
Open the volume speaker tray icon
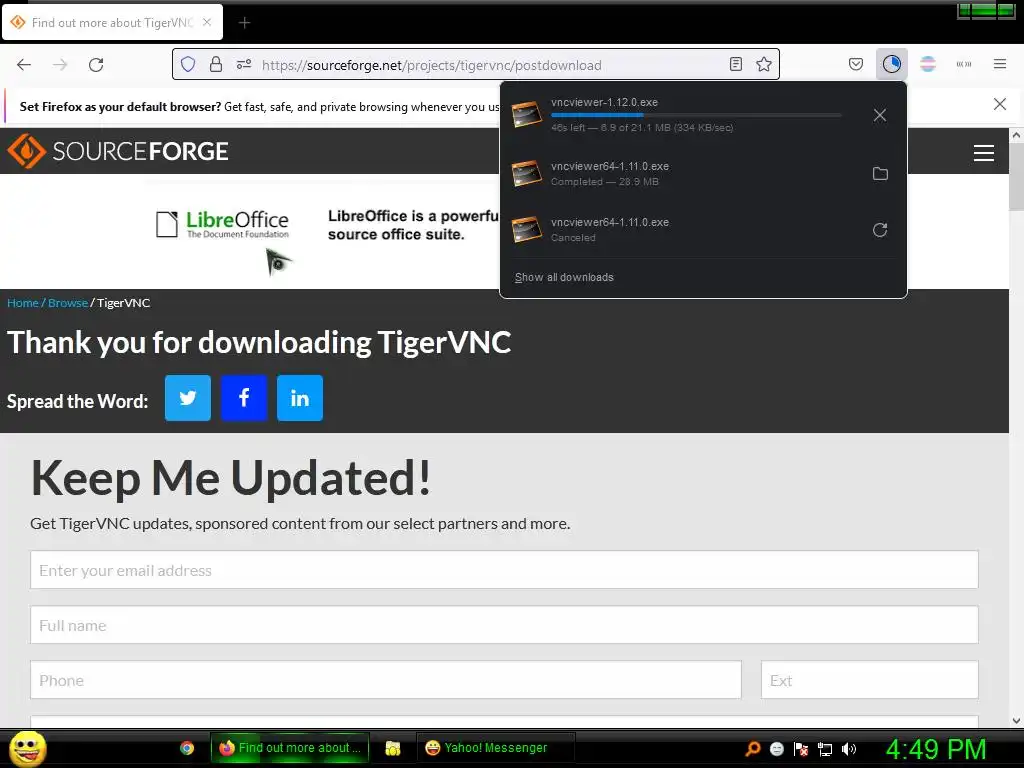(849, 749)
